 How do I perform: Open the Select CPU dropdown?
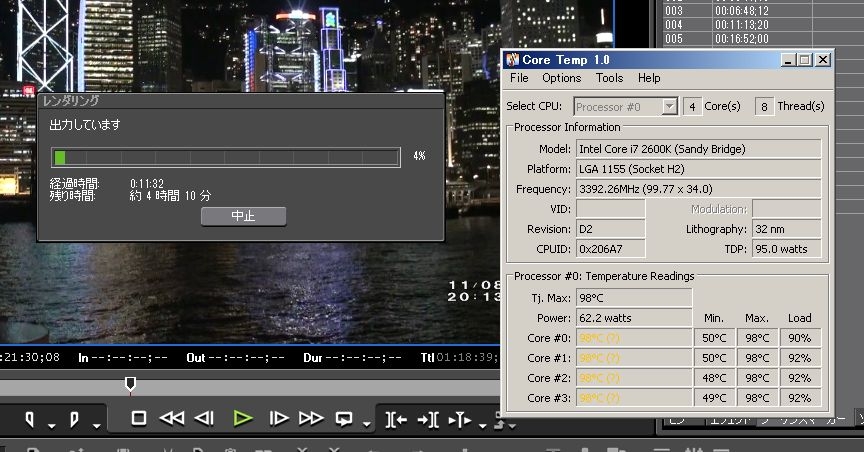626,106
